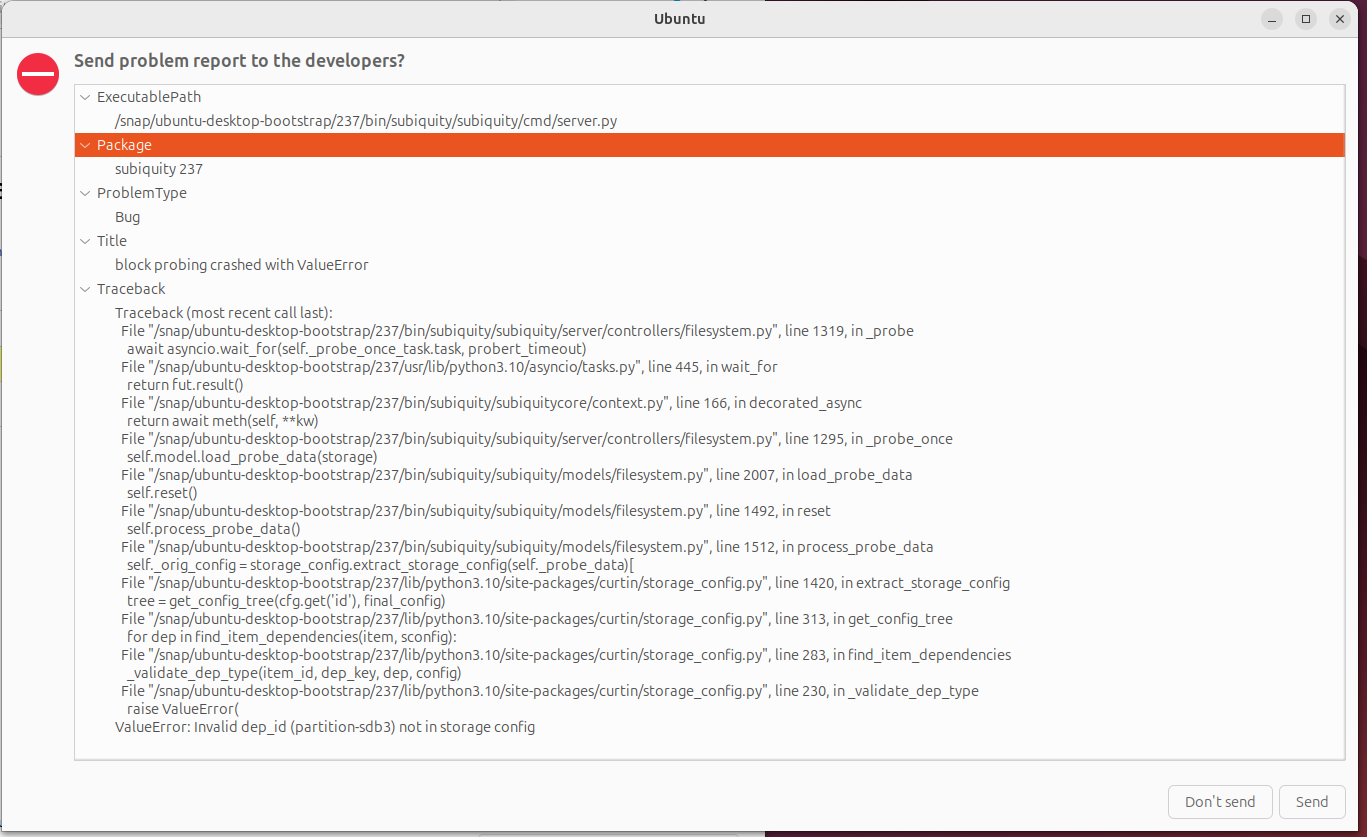Collapse the Traceback section
This screenshot has height=837, width=1367.
pos(85,289)
